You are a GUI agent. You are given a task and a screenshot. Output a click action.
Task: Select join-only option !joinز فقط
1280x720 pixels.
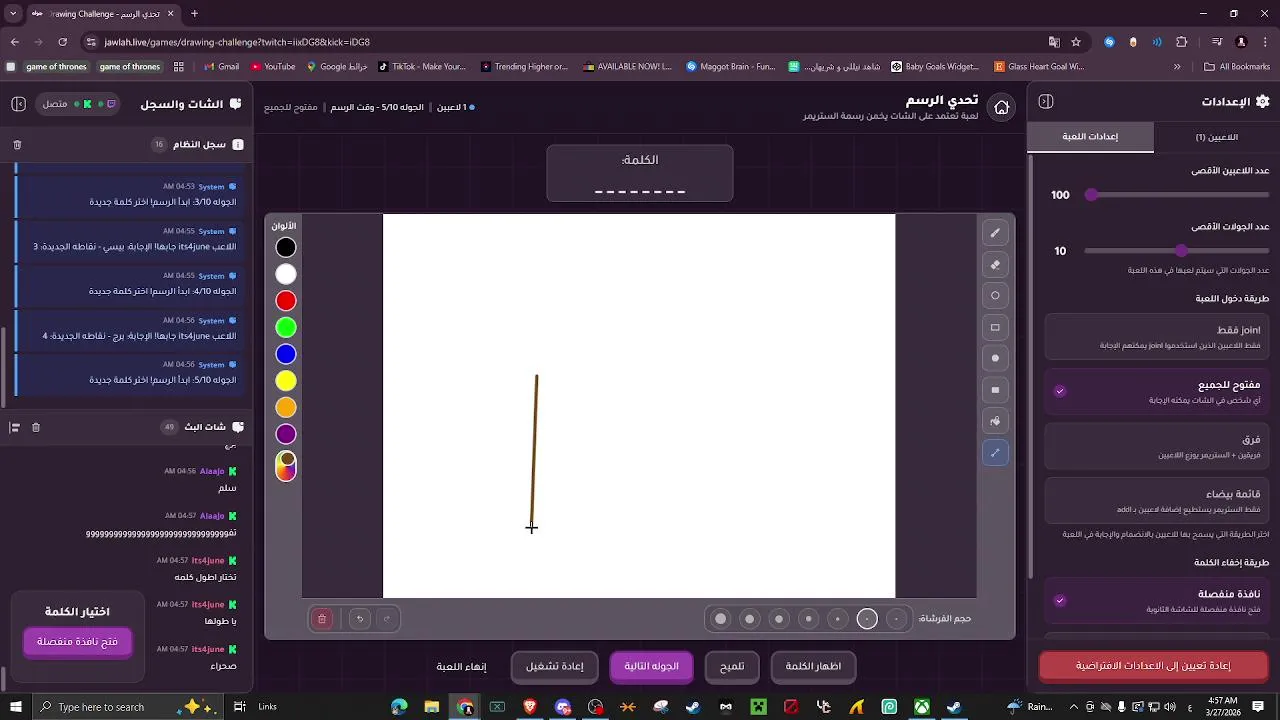tap(1156, 337)
